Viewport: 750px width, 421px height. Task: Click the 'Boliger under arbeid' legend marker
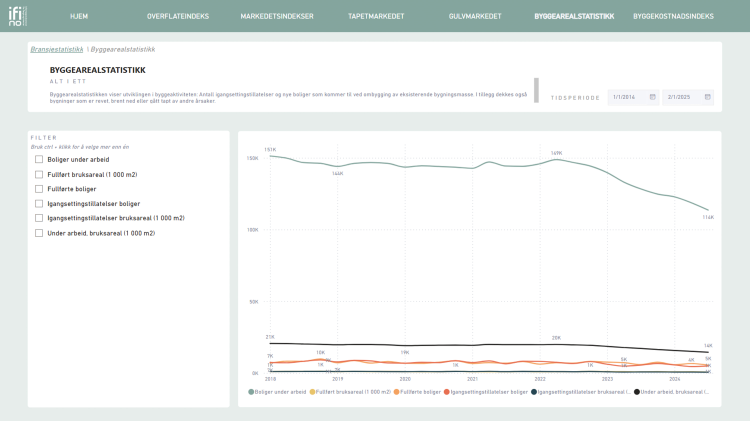(252, 392)
